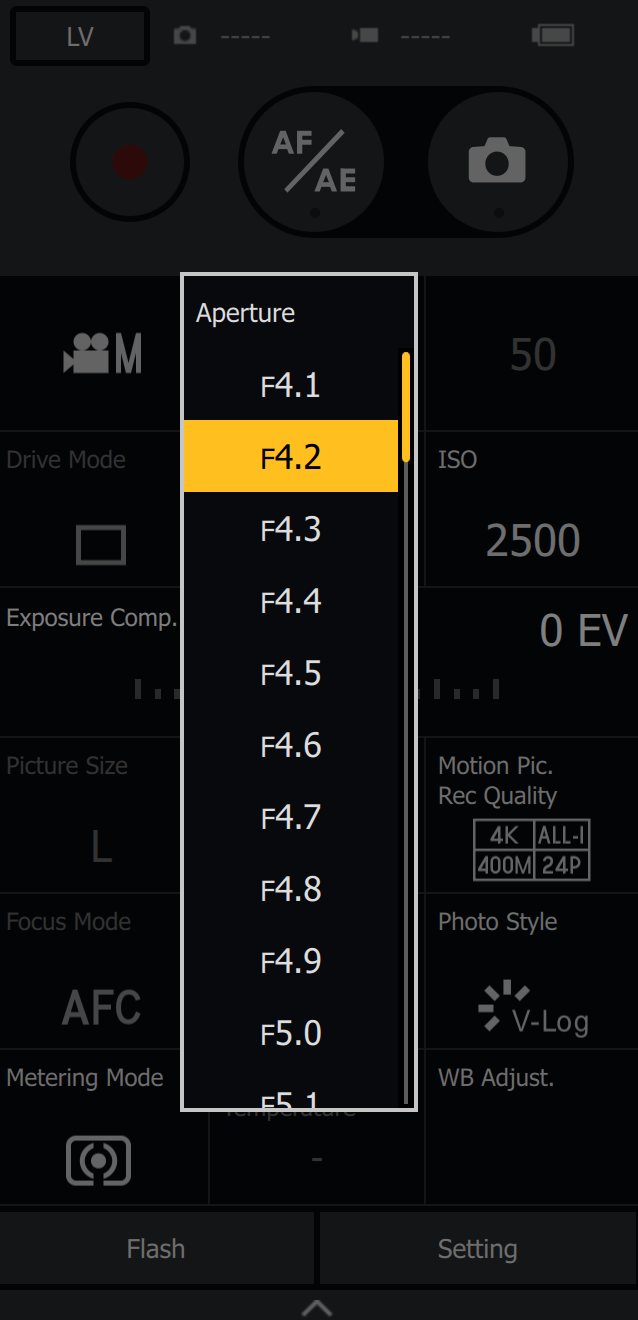Open the V-Log Photo Style icon
This screenshot has width=638, height=1320.
tap(532, 1007)
